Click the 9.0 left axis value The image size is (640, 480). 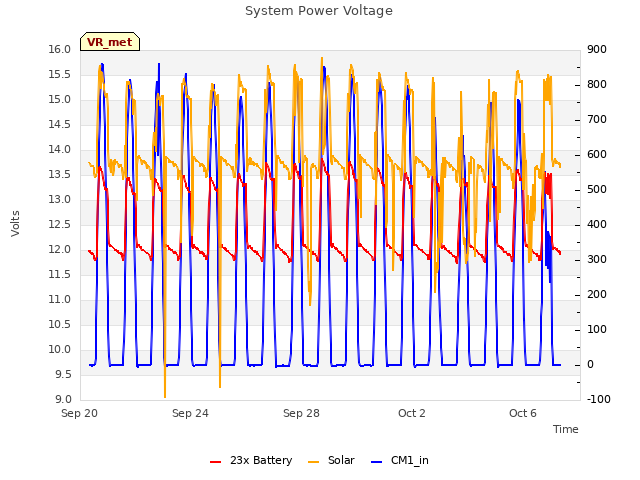(x=63, y=400)
